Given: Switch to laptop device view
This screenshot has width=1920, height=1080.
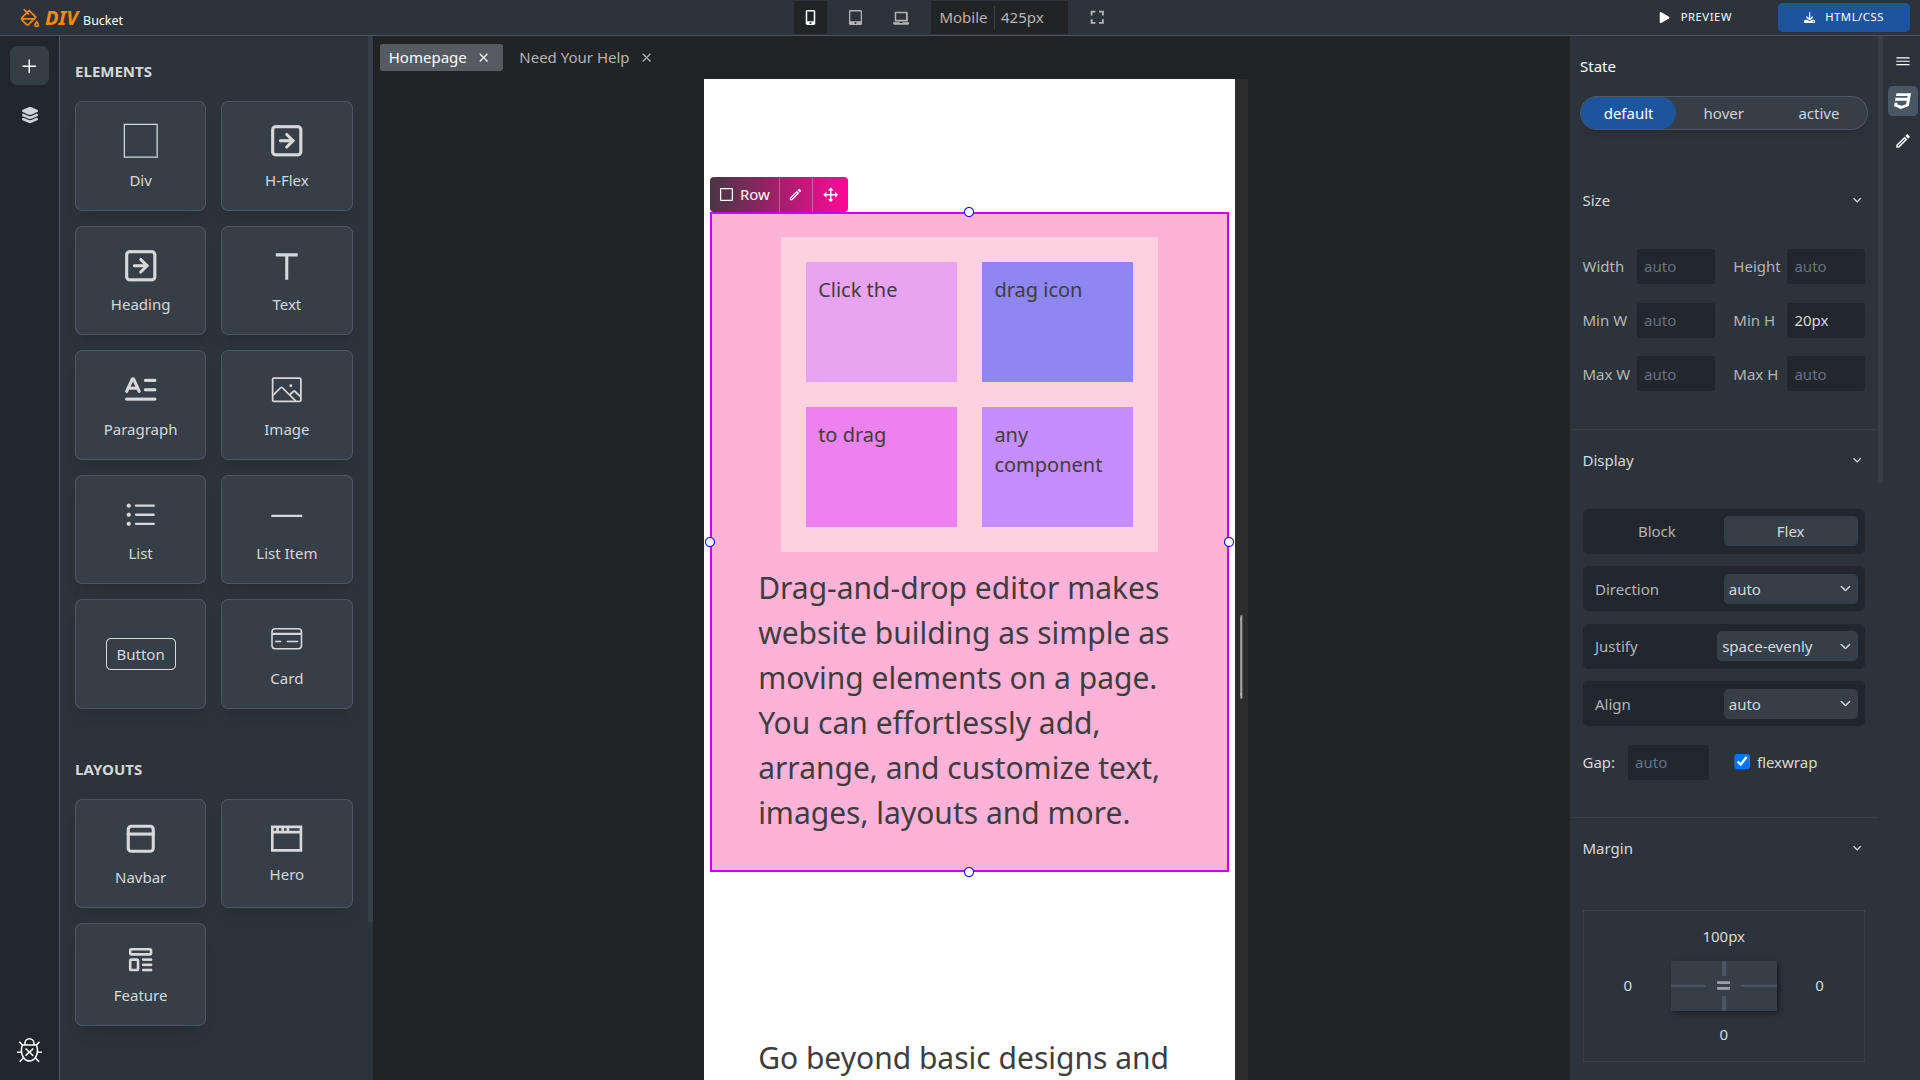Looking at the screenshot, I should coord(901,18).
